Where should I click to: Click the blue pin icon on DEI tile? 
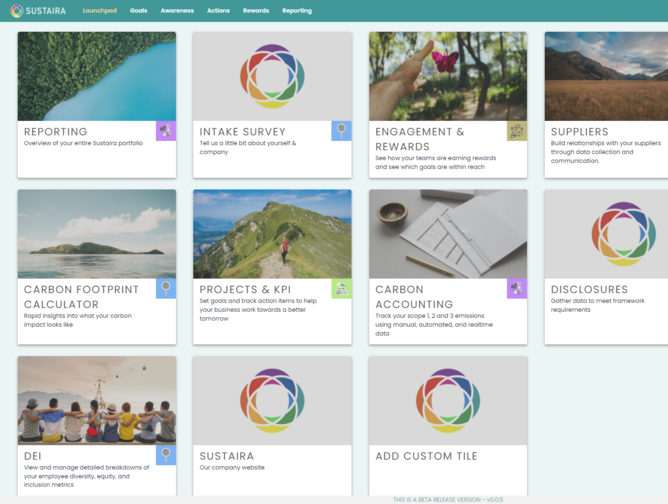166,455
